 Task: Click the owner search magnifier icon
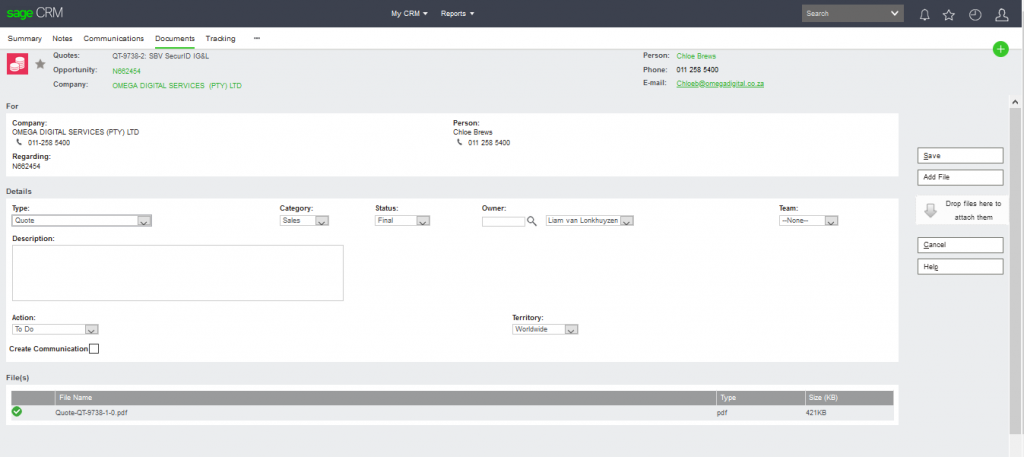pos(533,221)
